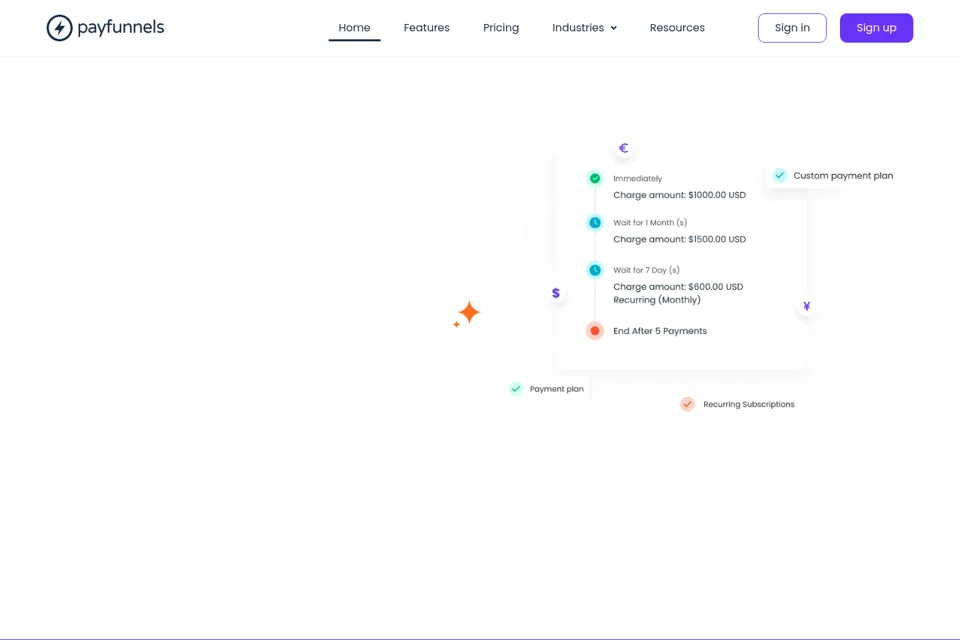
Task: Click the euro currency icon
Action: (623, 148)
